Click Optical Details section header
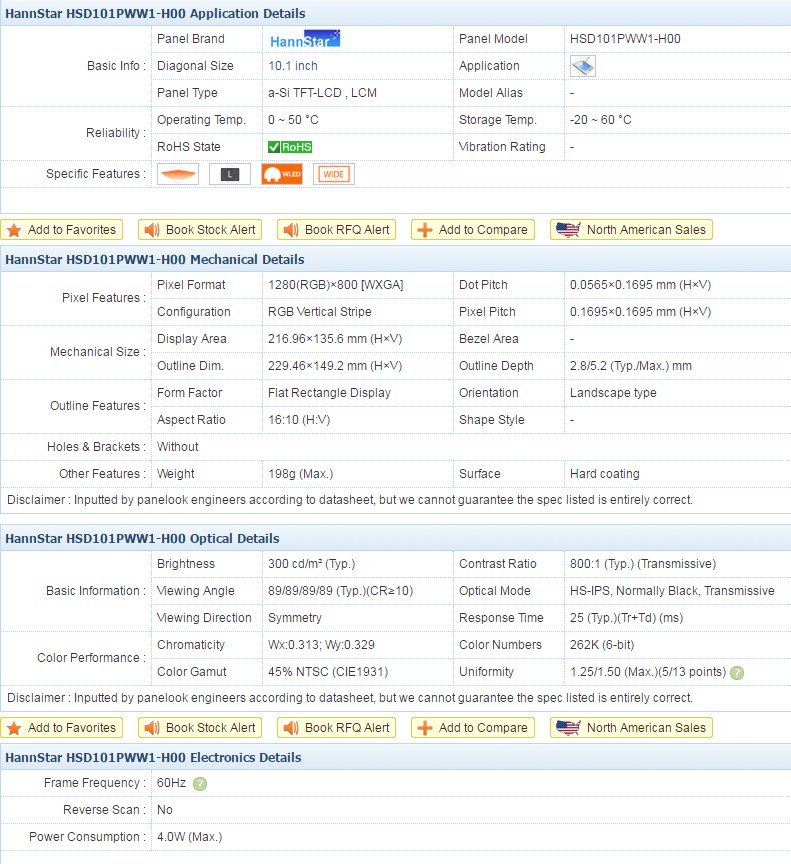 (x=396, y=538)
